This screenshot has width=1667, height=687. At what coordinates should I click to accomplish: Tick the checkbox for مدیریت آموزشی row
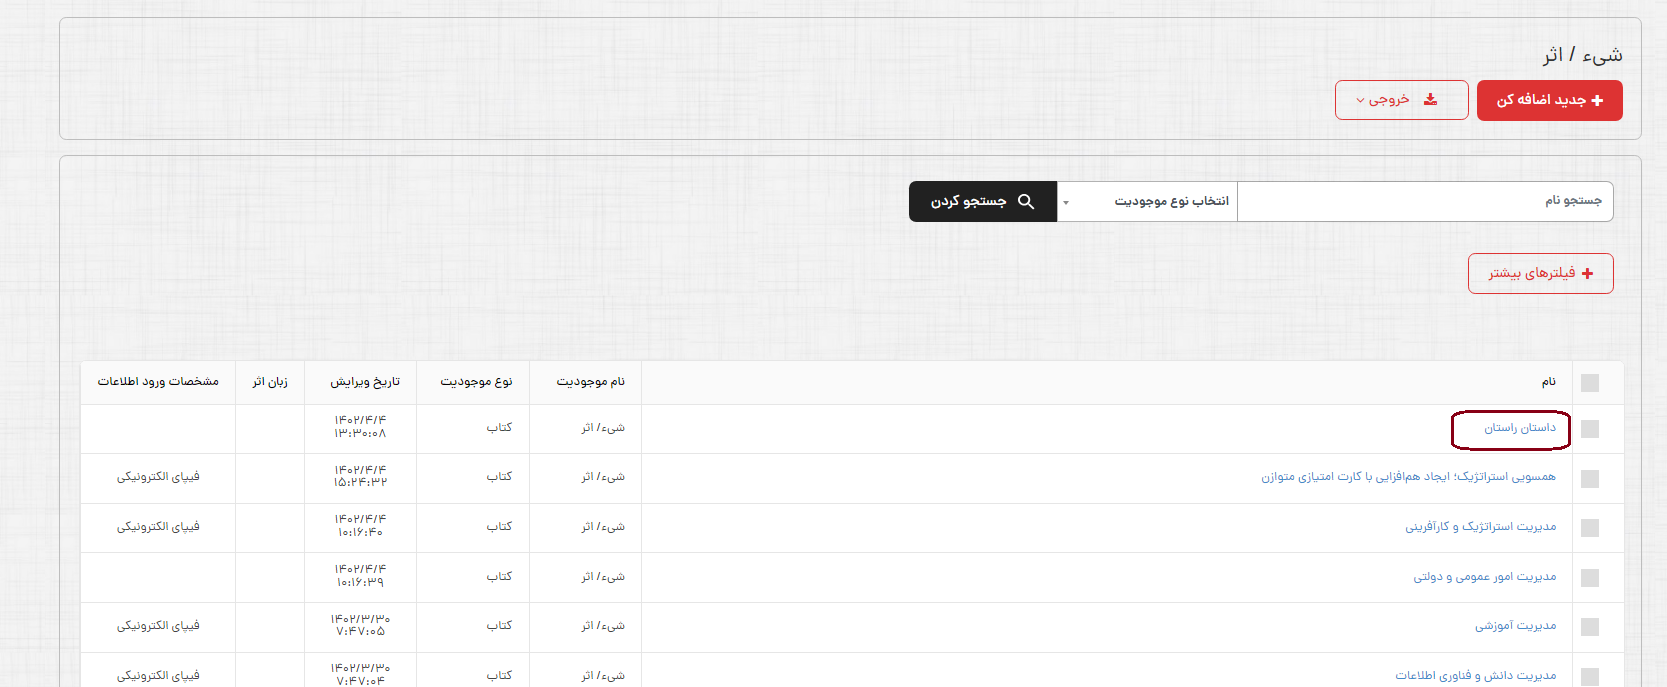(x=1590, y=627)
